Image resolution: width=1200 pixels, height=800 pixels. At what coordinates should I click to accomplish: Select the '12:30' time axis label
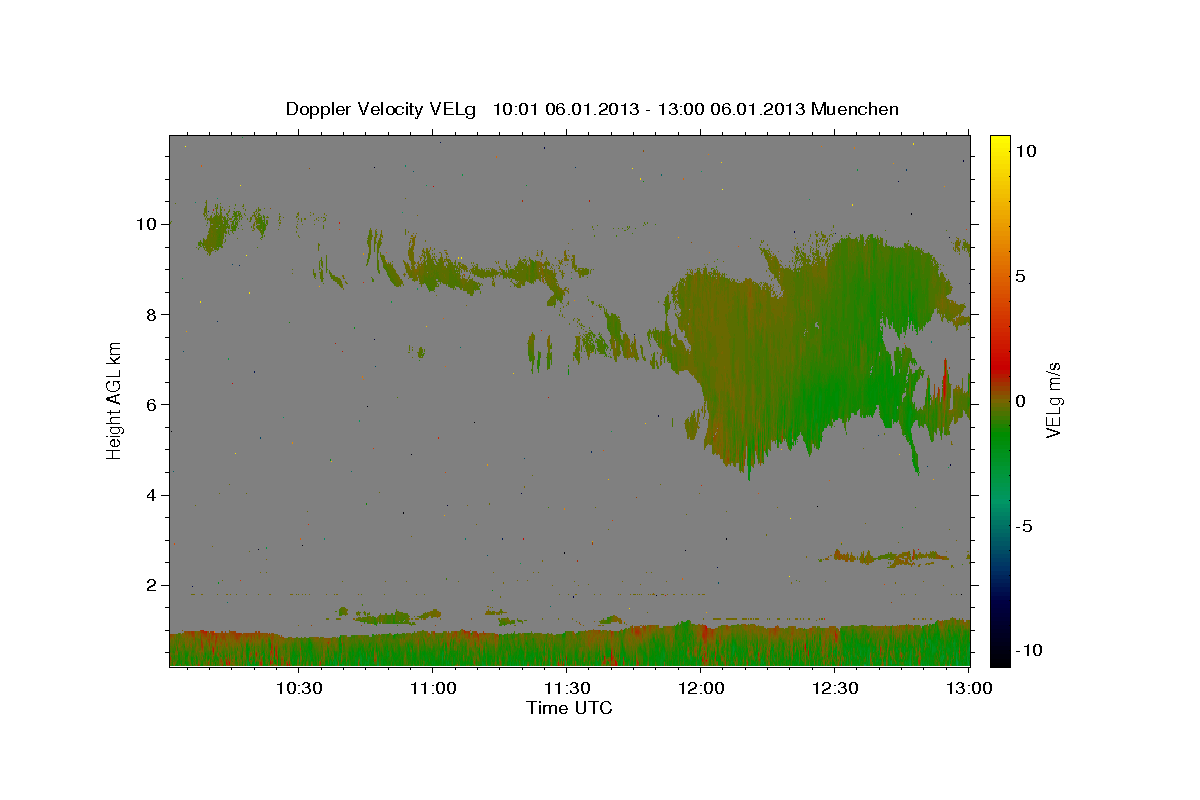pyautogui.click(x=834, y=688)
